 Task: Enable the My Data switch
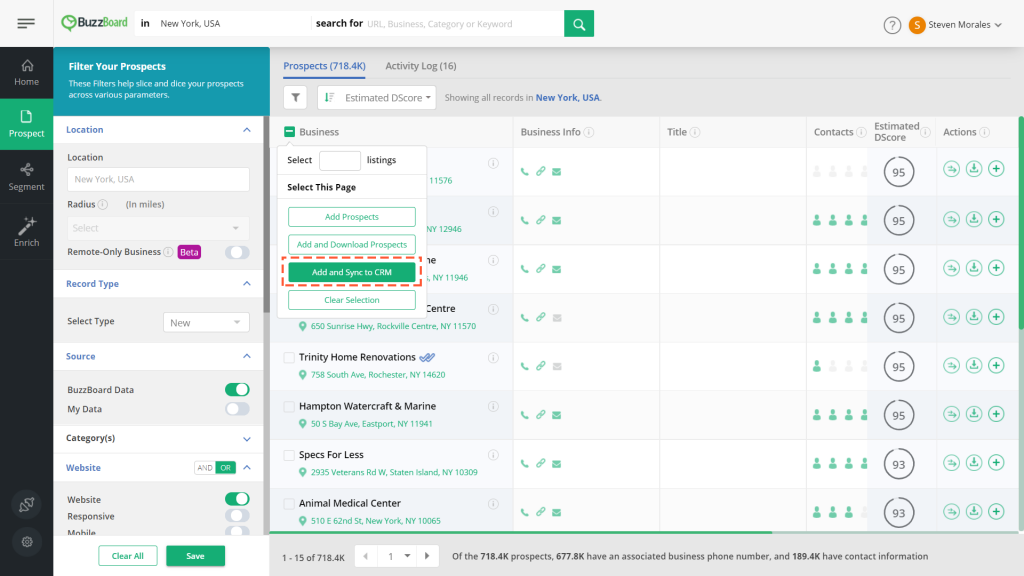237,409
